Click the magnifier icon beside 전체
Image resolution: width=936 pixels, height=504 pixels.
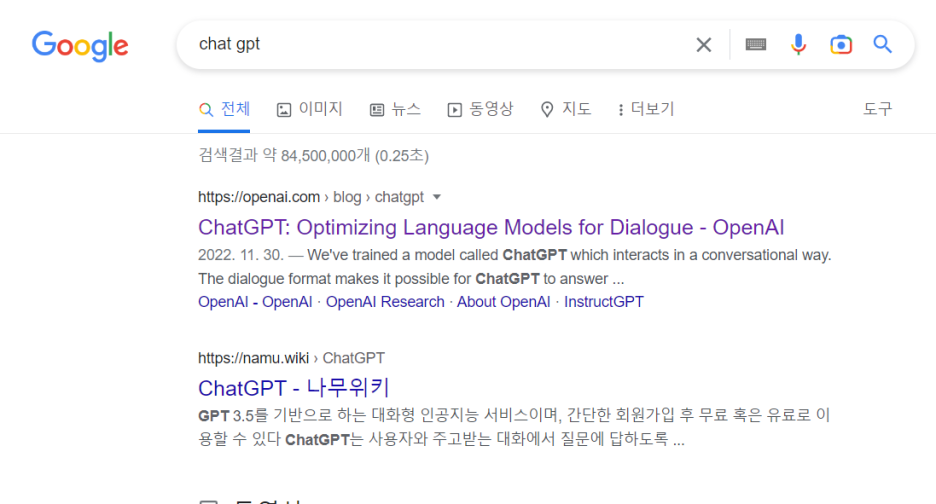coord(206,110)
